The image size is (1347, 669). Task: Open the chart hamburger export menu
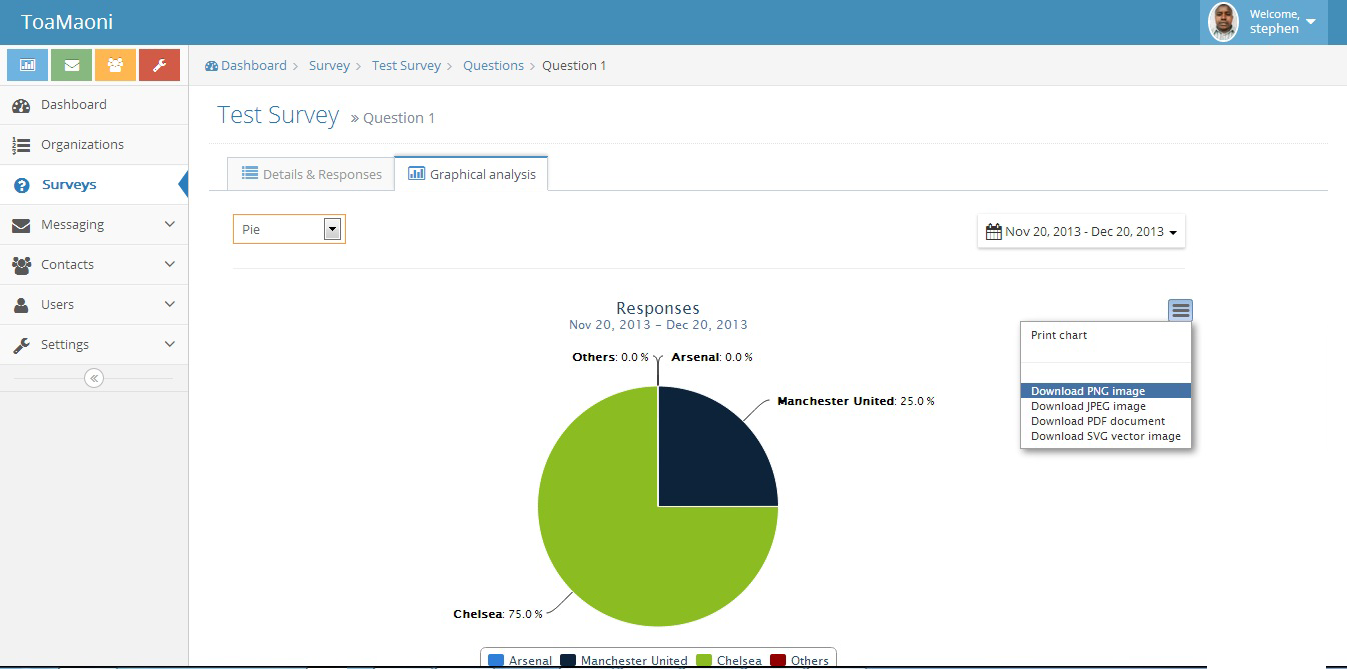point(1181,310)
